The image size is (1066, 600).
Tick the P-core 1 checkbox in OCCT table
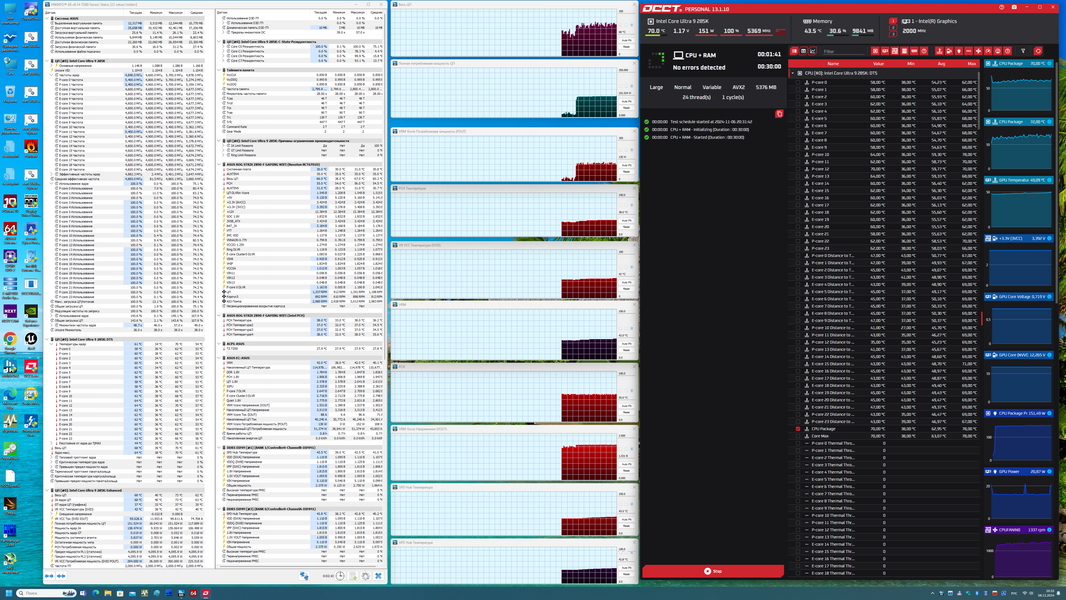(x=797, y=90)
